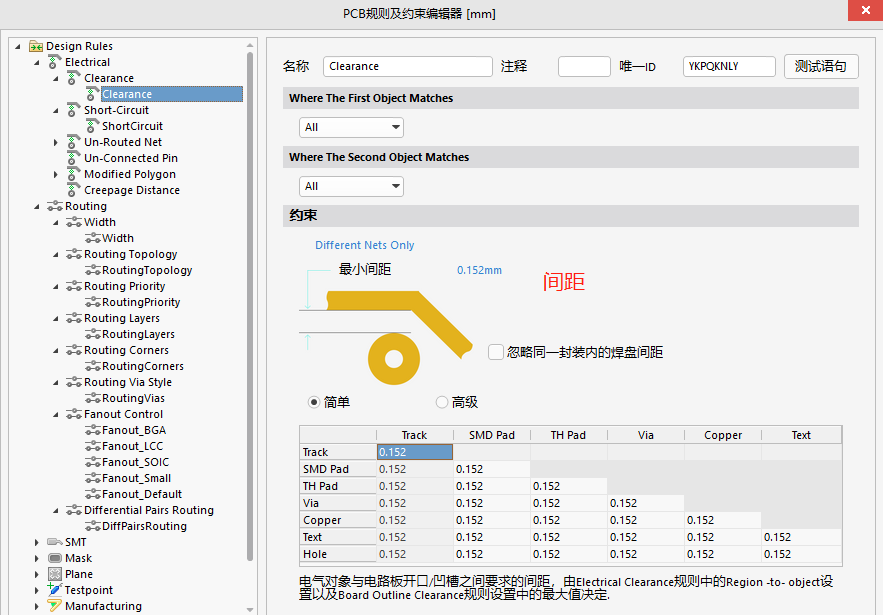Screen dimensions: 883x615
Task: Click the Short-Circuit group icon
Action: [72, 110]
